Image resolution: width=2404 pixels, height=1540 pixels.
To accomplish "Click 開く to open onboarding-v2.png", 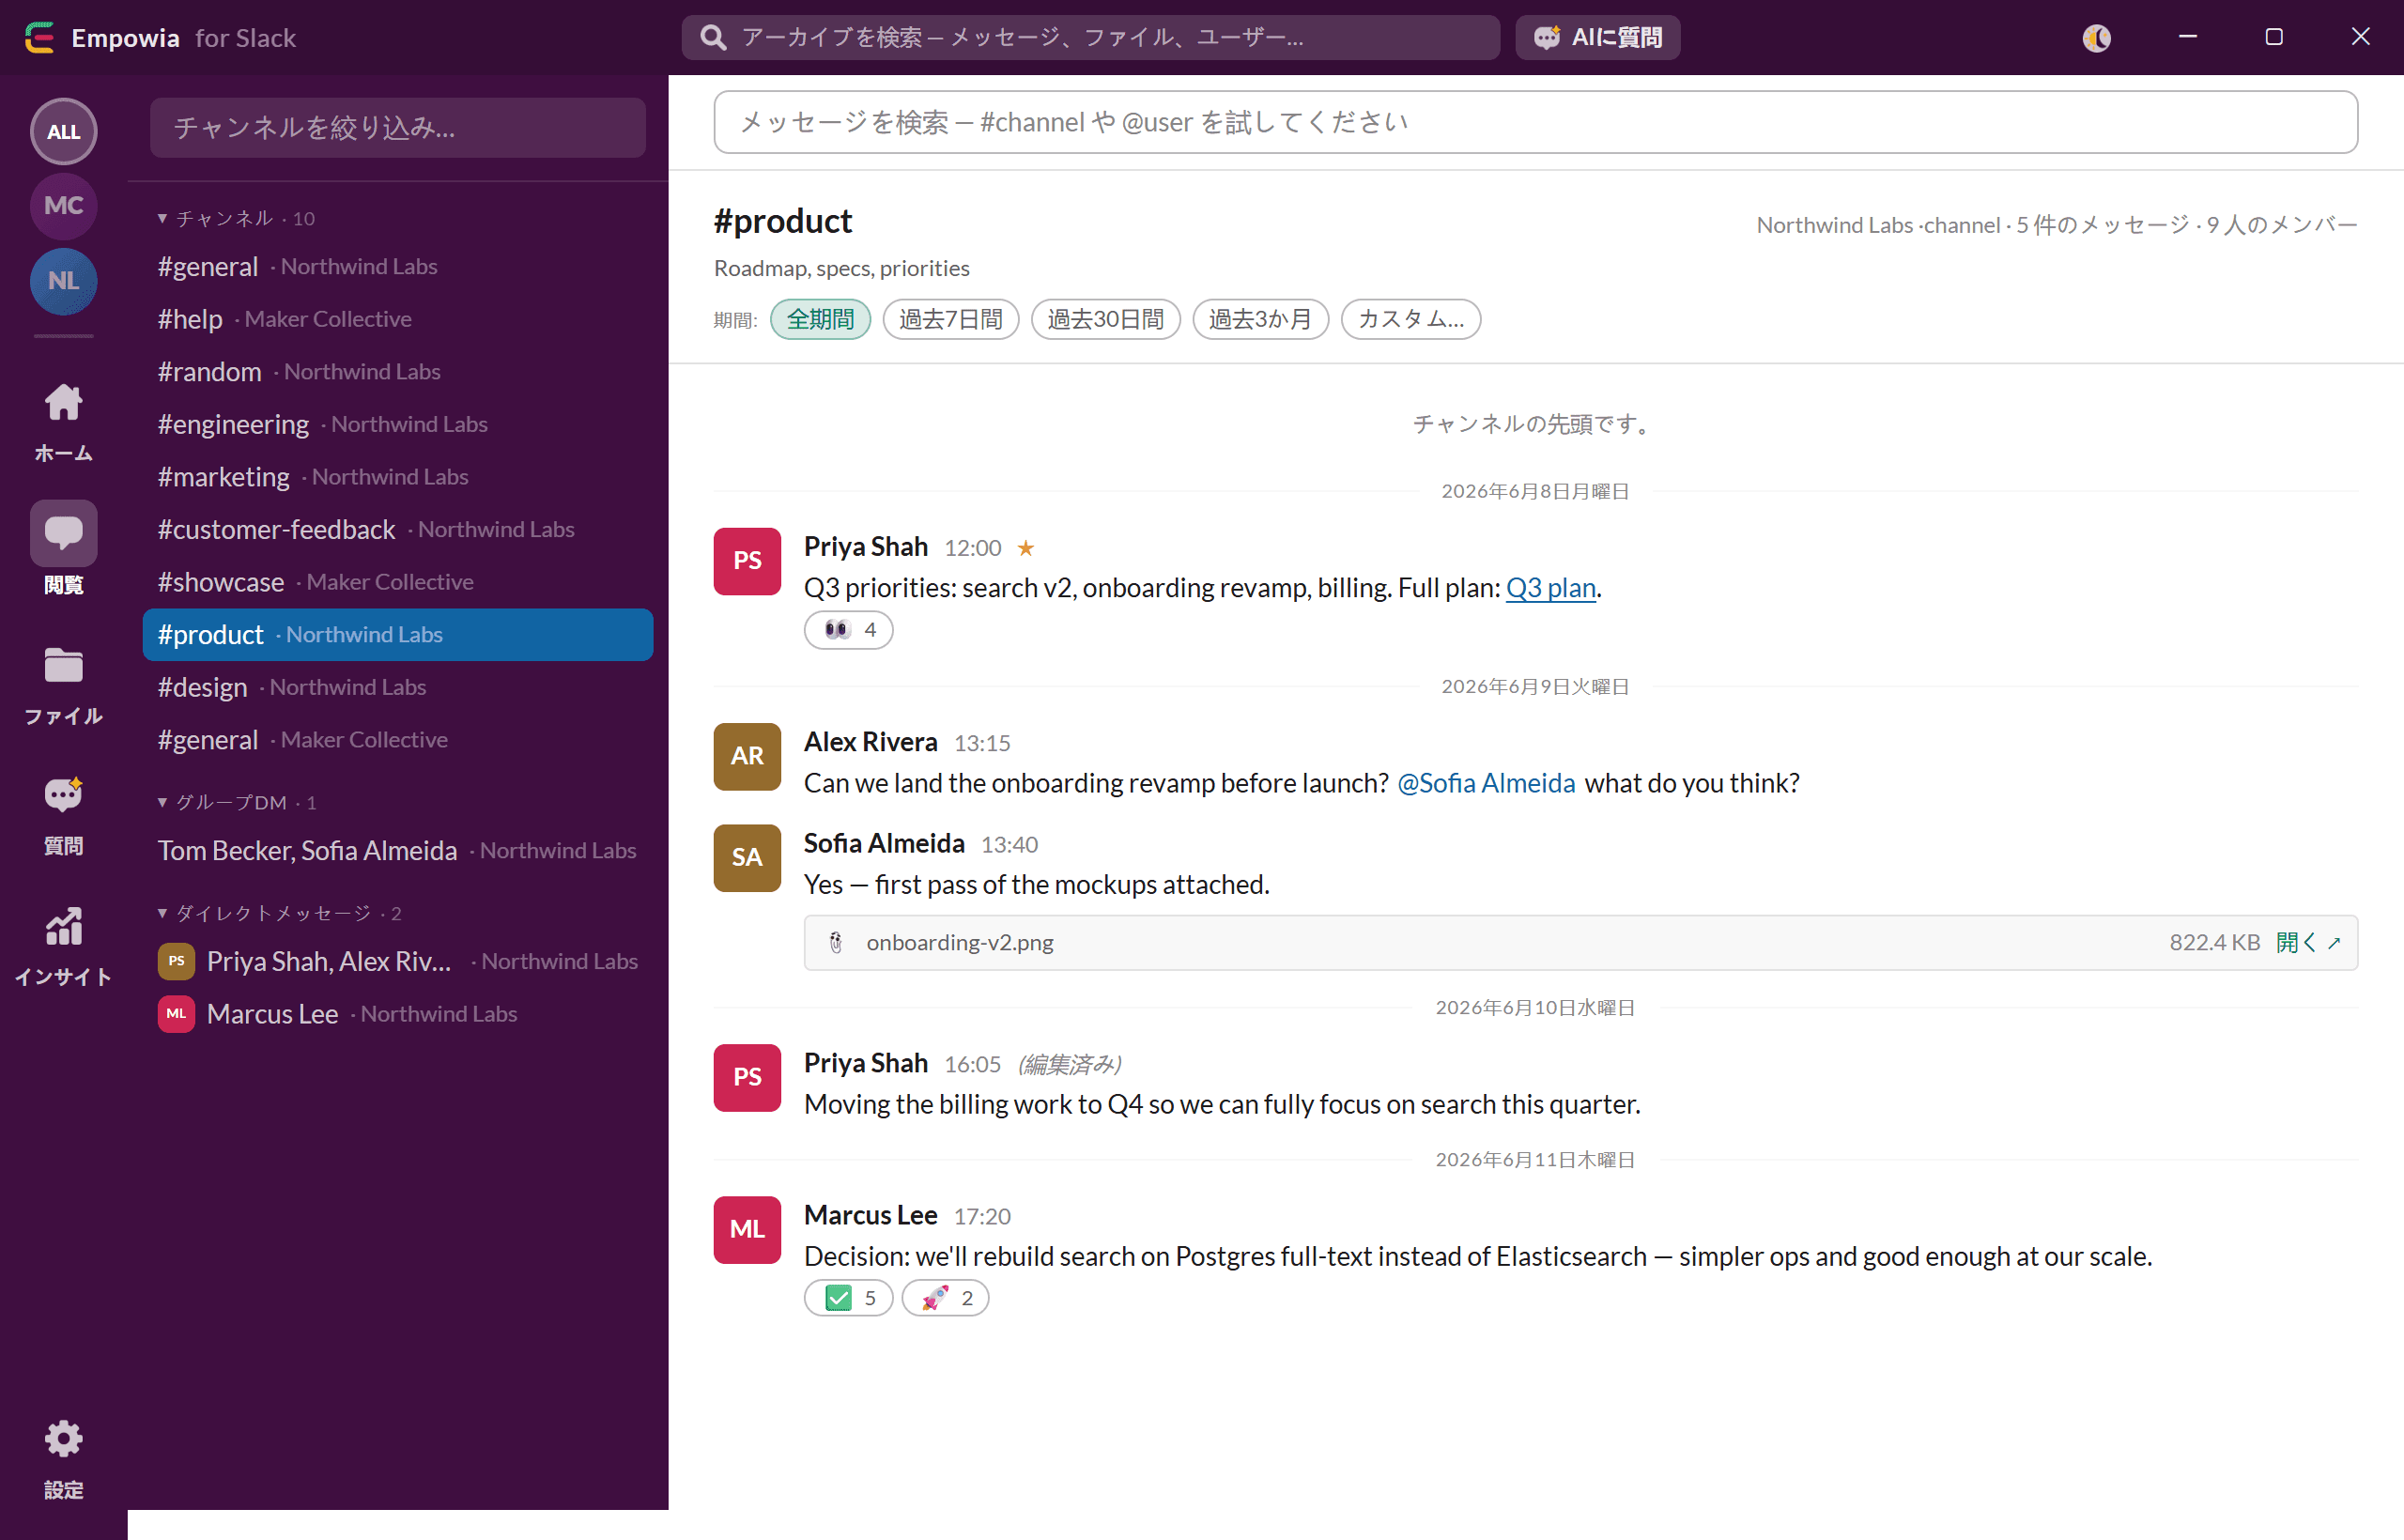I will (x=2308, y=942).
